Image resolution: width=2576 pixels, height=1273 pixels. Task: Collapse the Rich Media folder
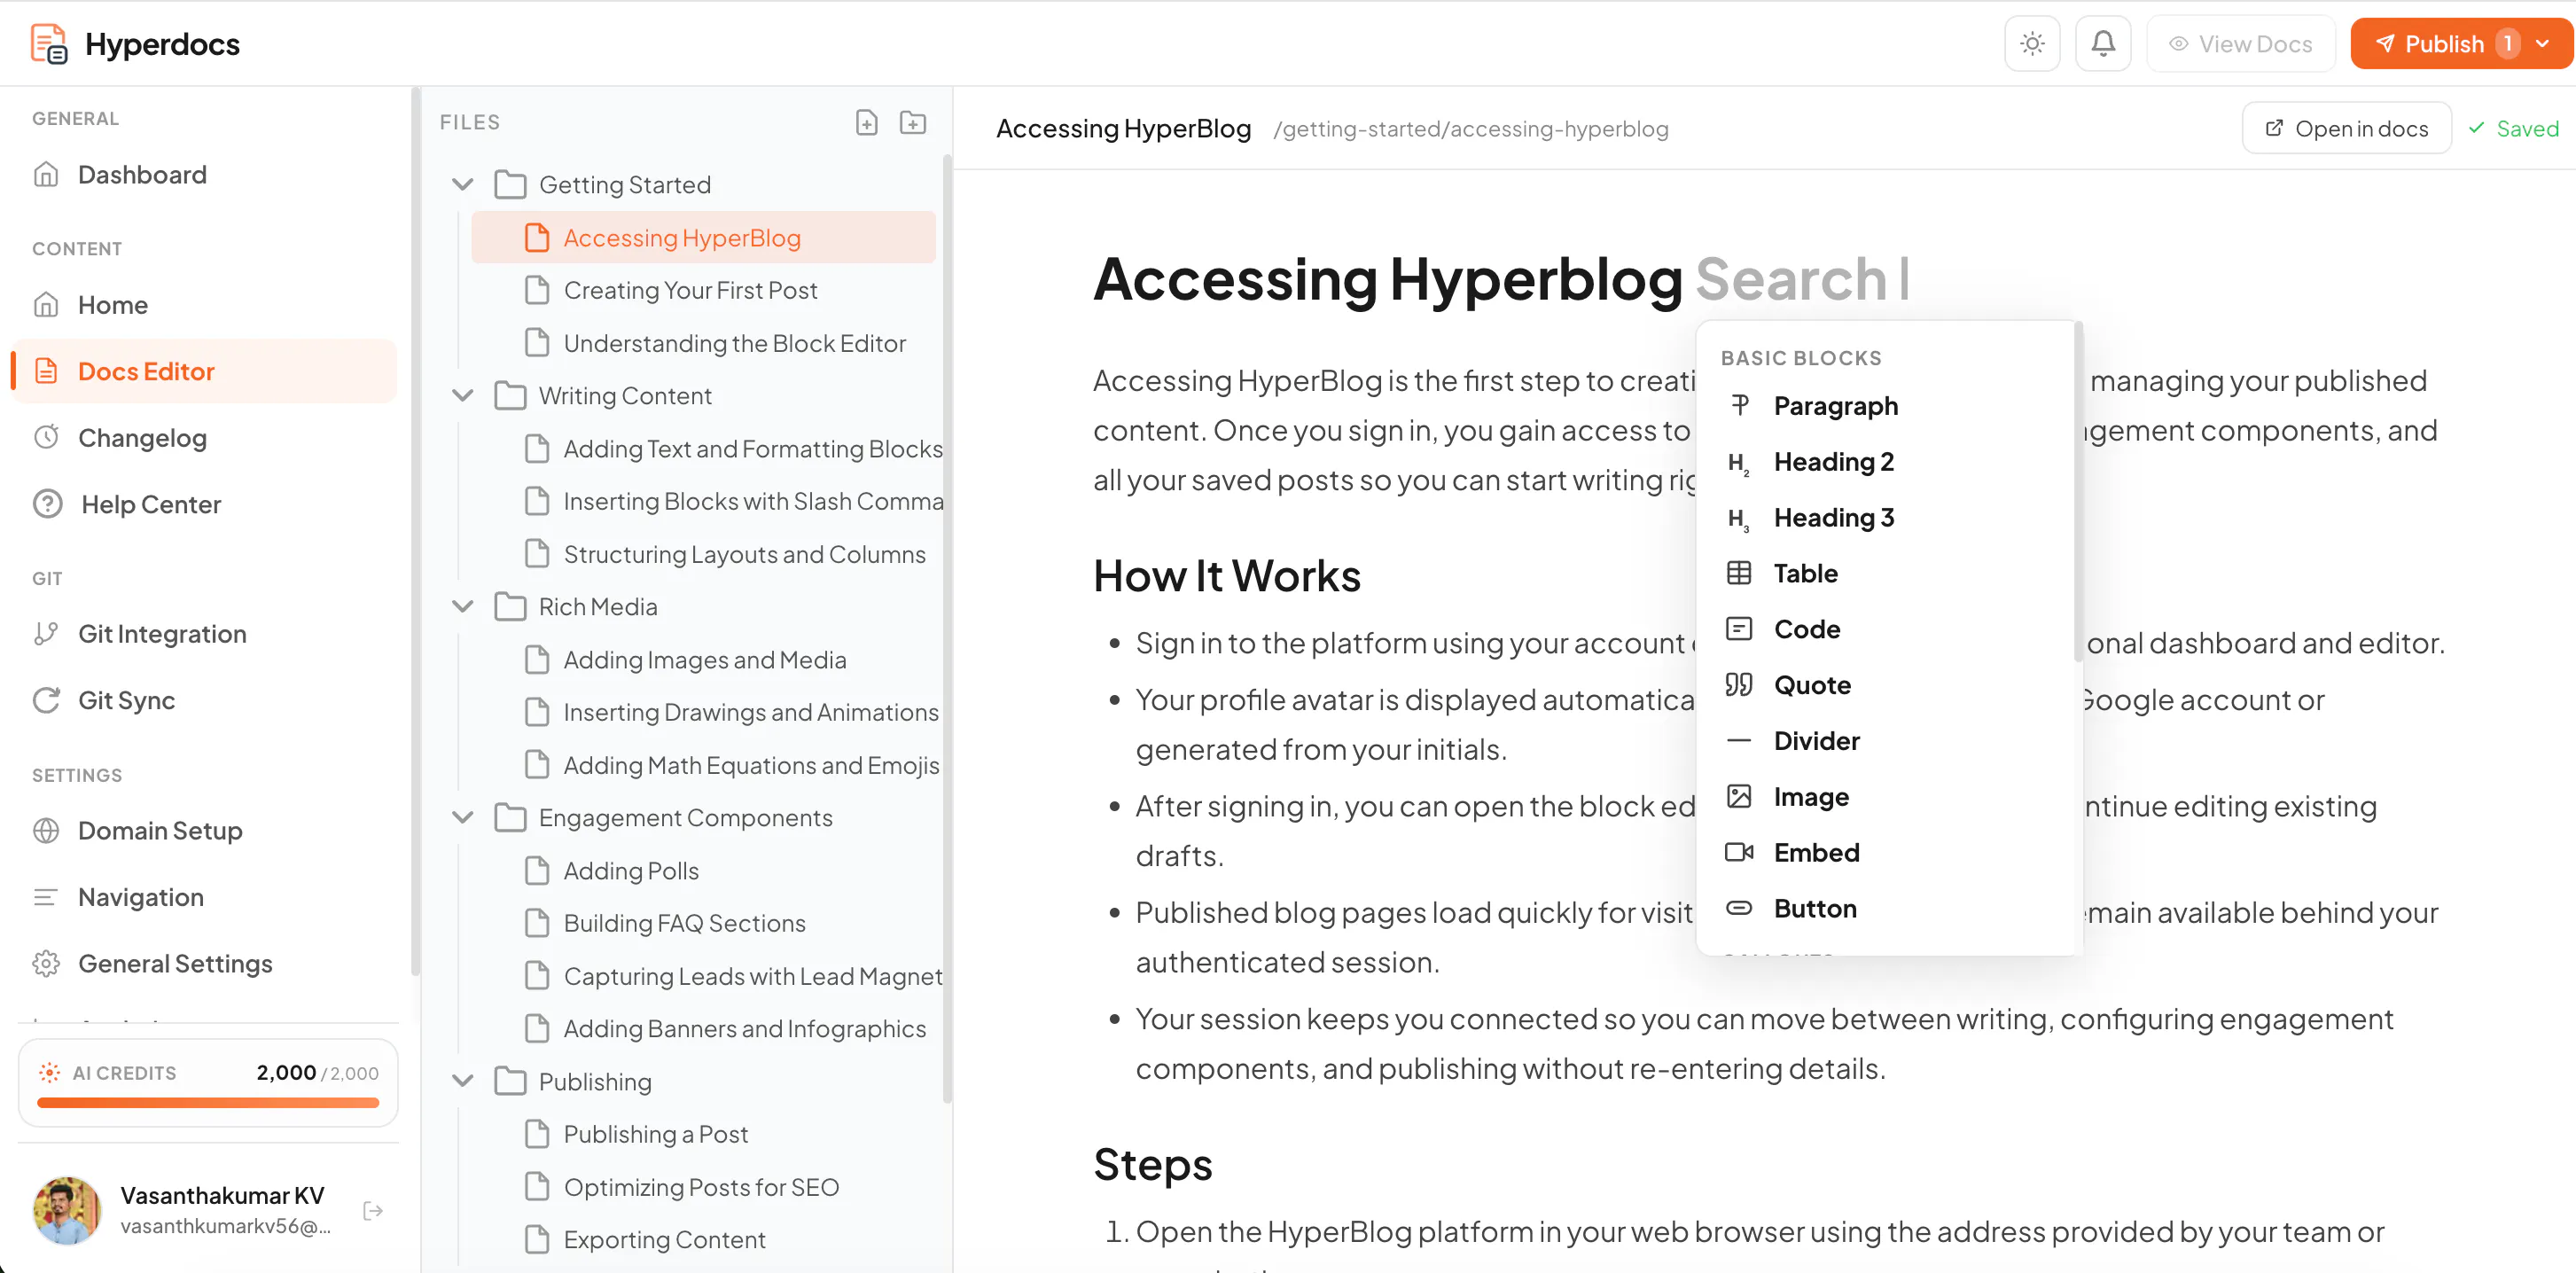point(462,606)
